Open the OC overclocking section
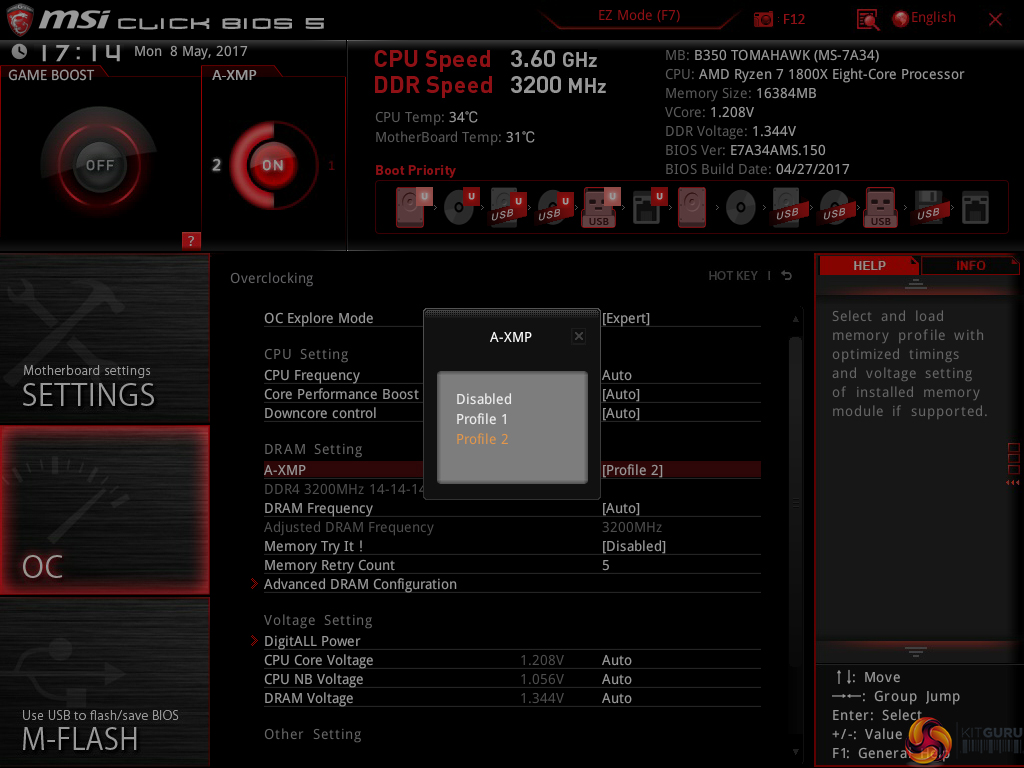 pos(104,510)
